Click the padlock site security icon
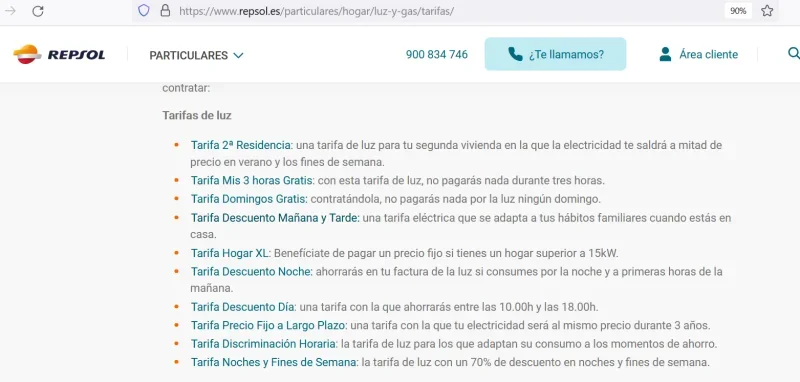The image size is (800, 382). click(165, 11)
